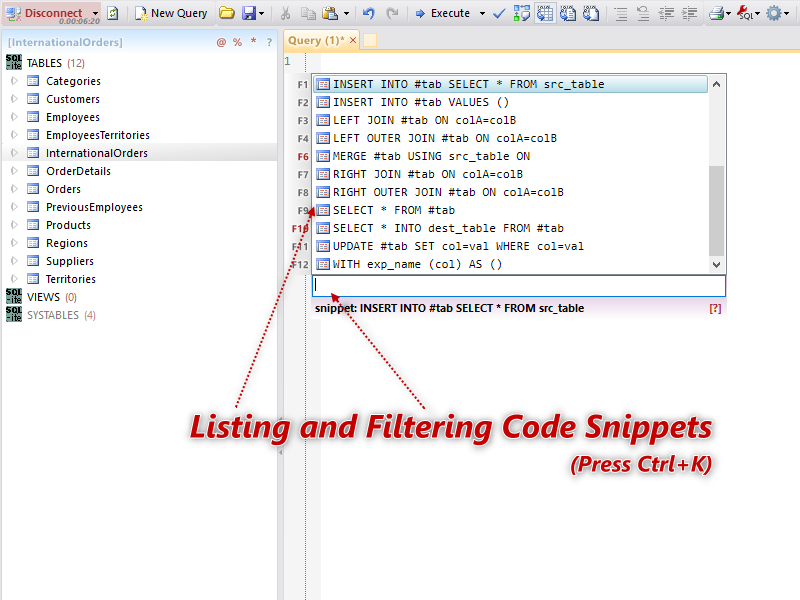The width and height of the screenshot is (800, 600).
Task: Choose snippet INSERT INTO #tab VALUES ()
Action: (511, 102)
